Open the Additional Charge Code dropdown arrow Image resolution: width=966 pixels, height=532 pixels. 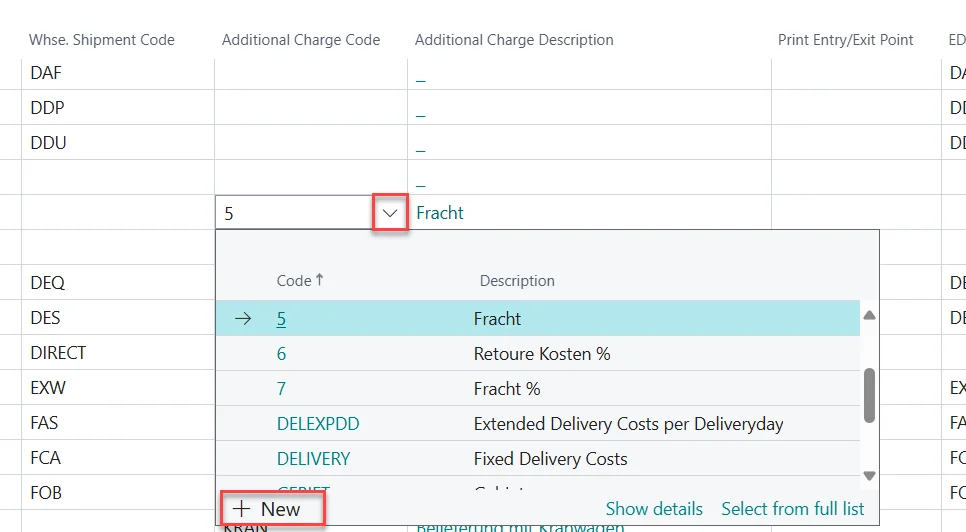pyautogui.click(x=390, y=213)
